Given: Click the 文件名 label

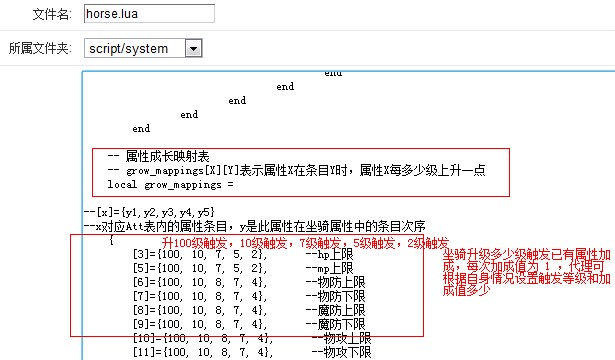Looking at the screenshot, I should click(x=52, y=15).
